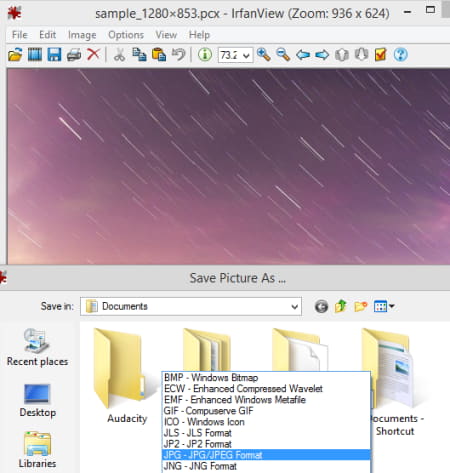Open the Image menu
450x473 pixels.
point(82,35)
